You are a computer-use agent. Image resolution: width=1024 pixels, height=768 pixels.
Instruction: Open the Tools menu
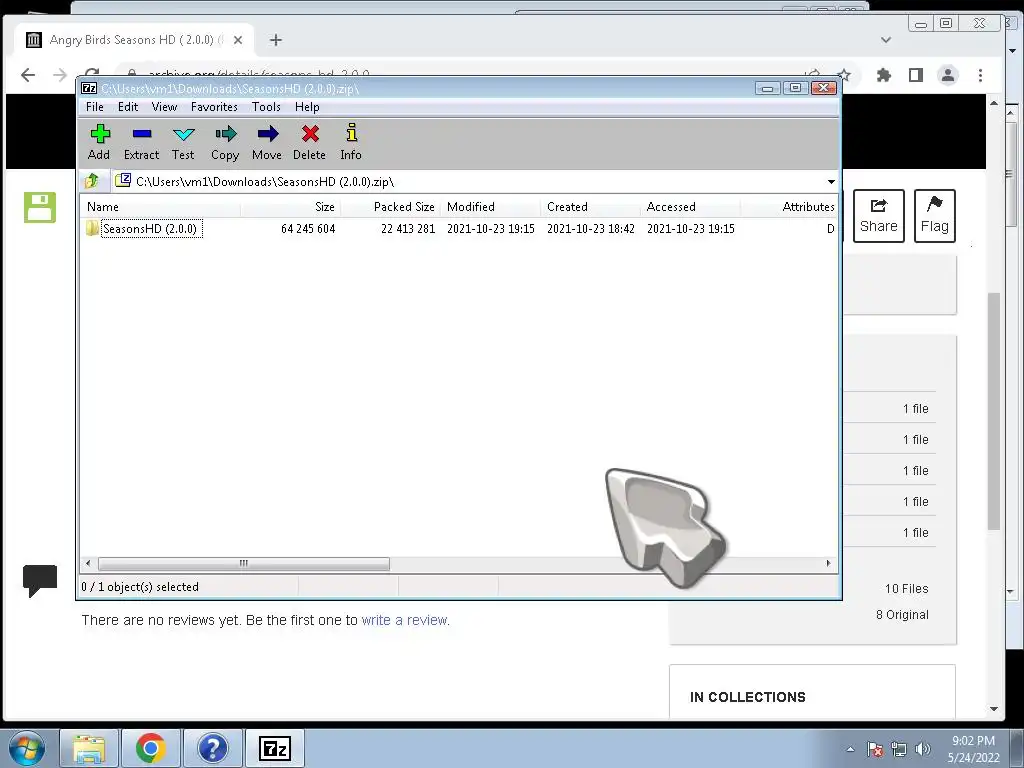[266, 107]
